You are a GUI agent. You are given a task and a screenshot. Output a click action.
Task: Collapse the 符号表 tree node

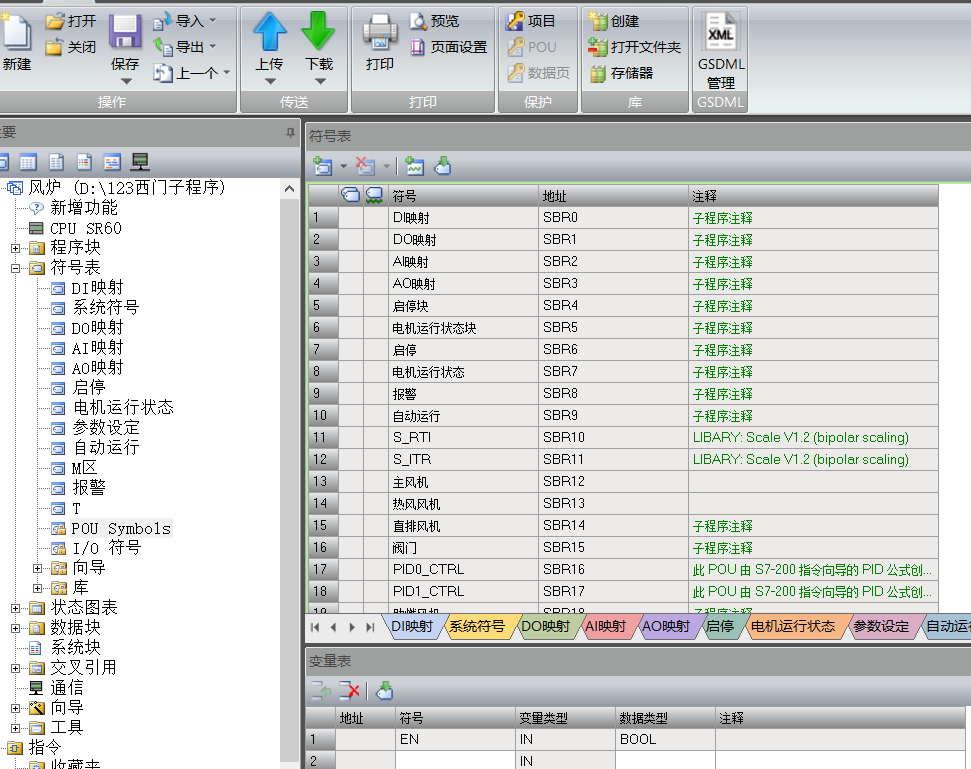pos(16,268)
